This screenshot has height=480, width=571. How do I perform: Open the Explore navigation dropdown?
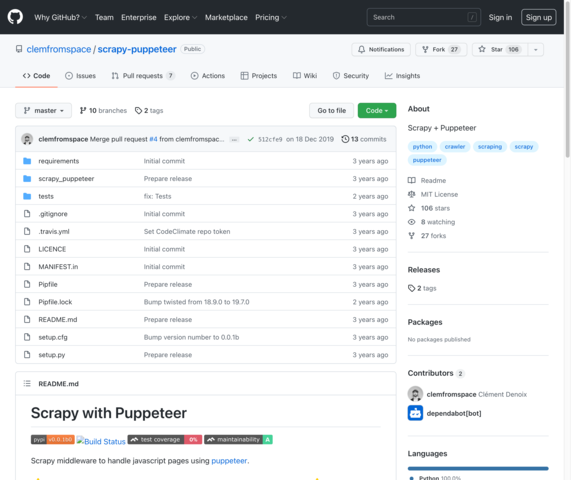[180, 17]
